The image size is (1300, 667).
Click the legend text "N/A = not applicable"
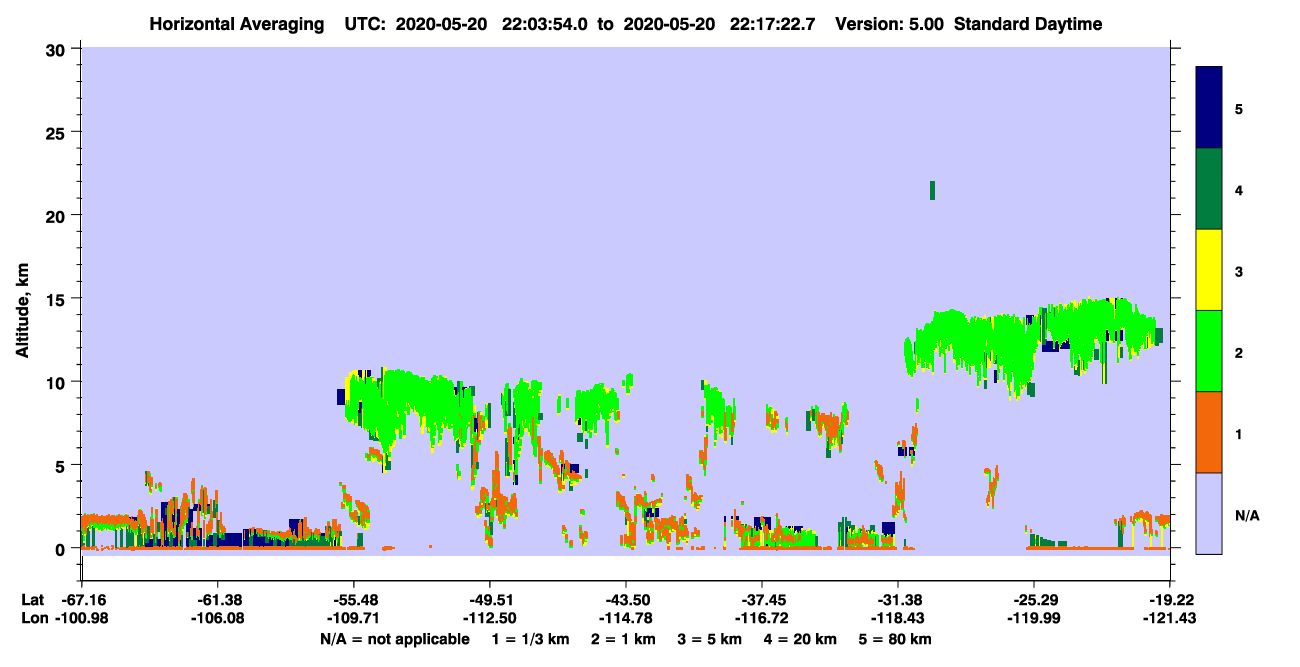(395, 639)
